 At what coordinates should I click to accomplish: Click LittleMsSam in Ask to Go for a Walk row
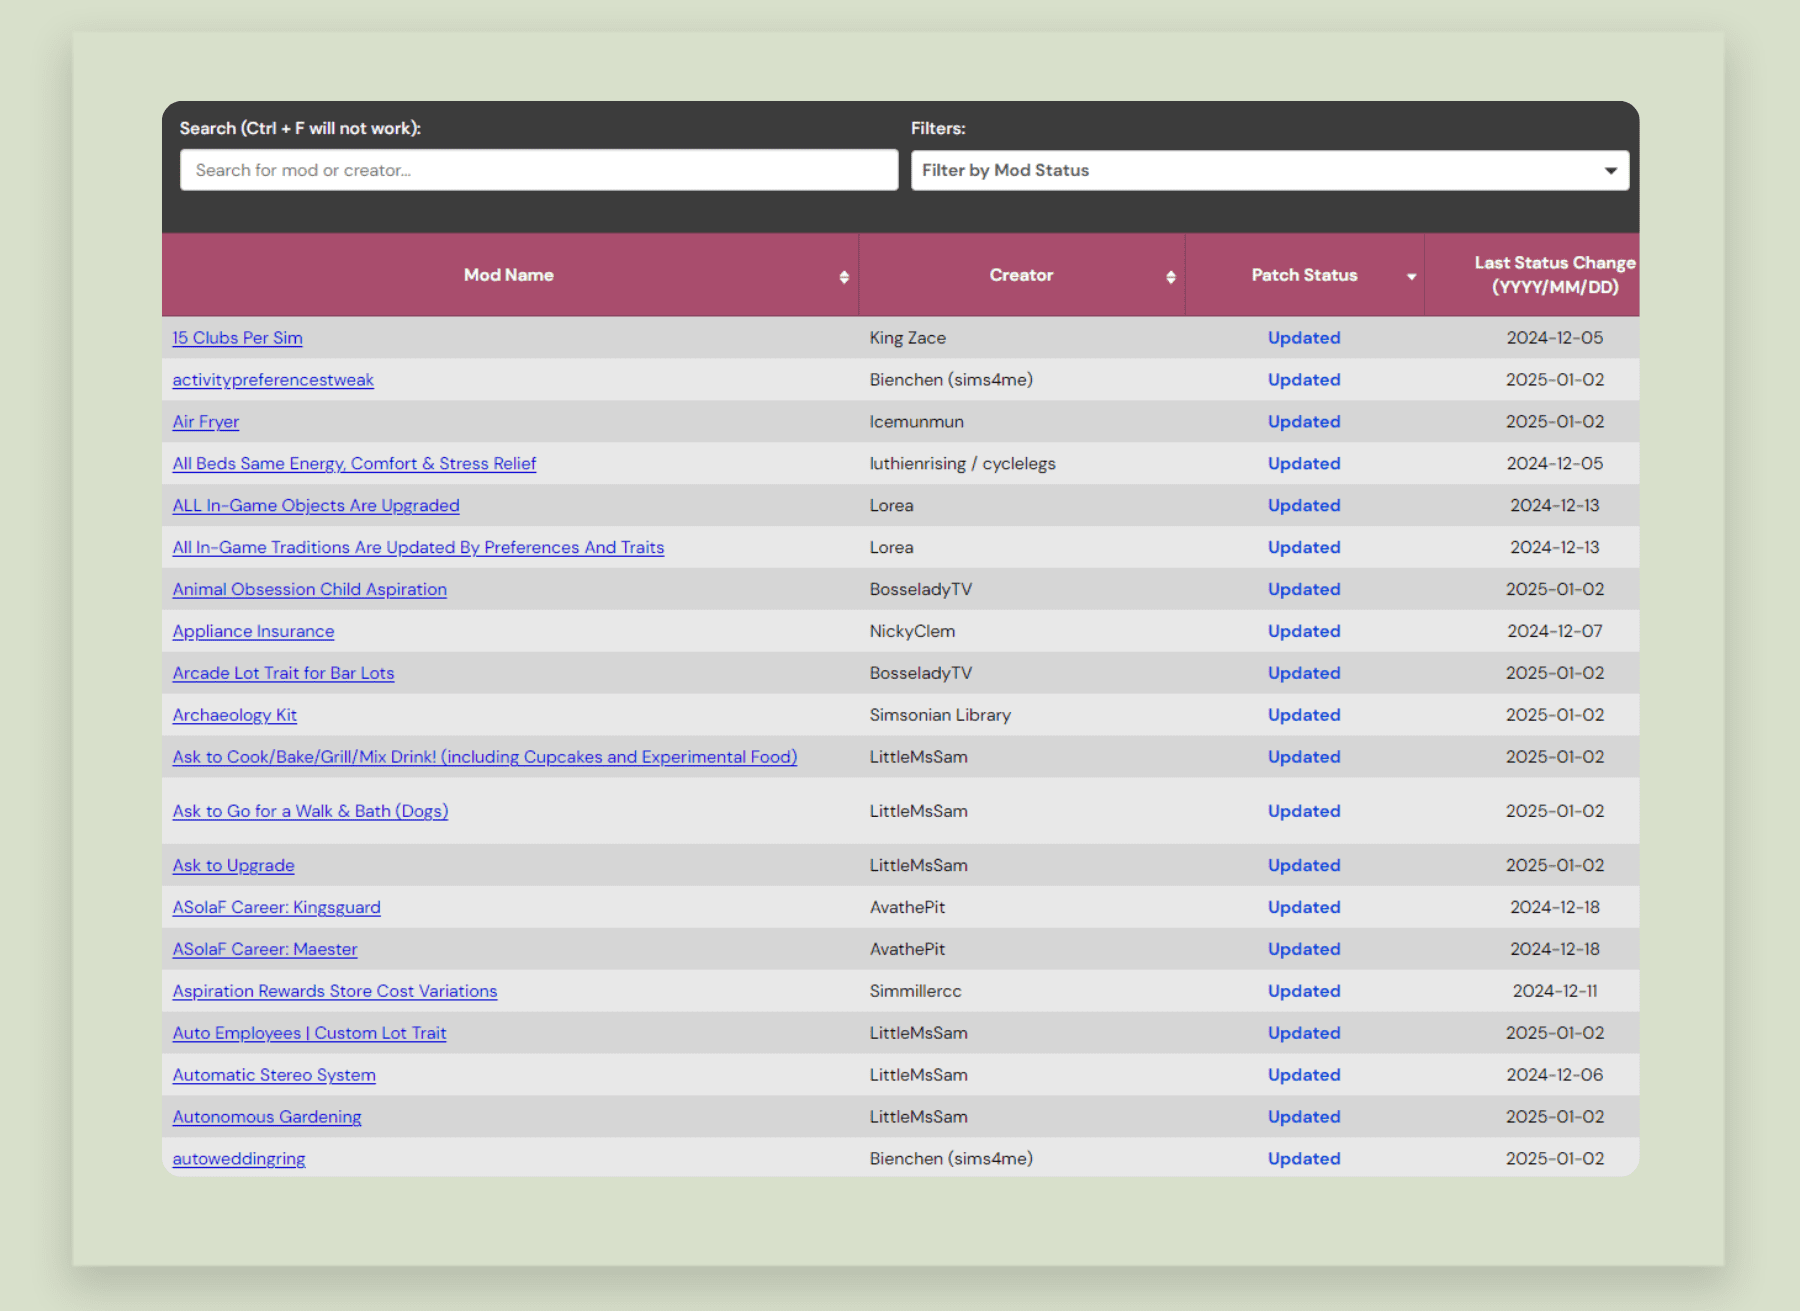coord(918,812)
